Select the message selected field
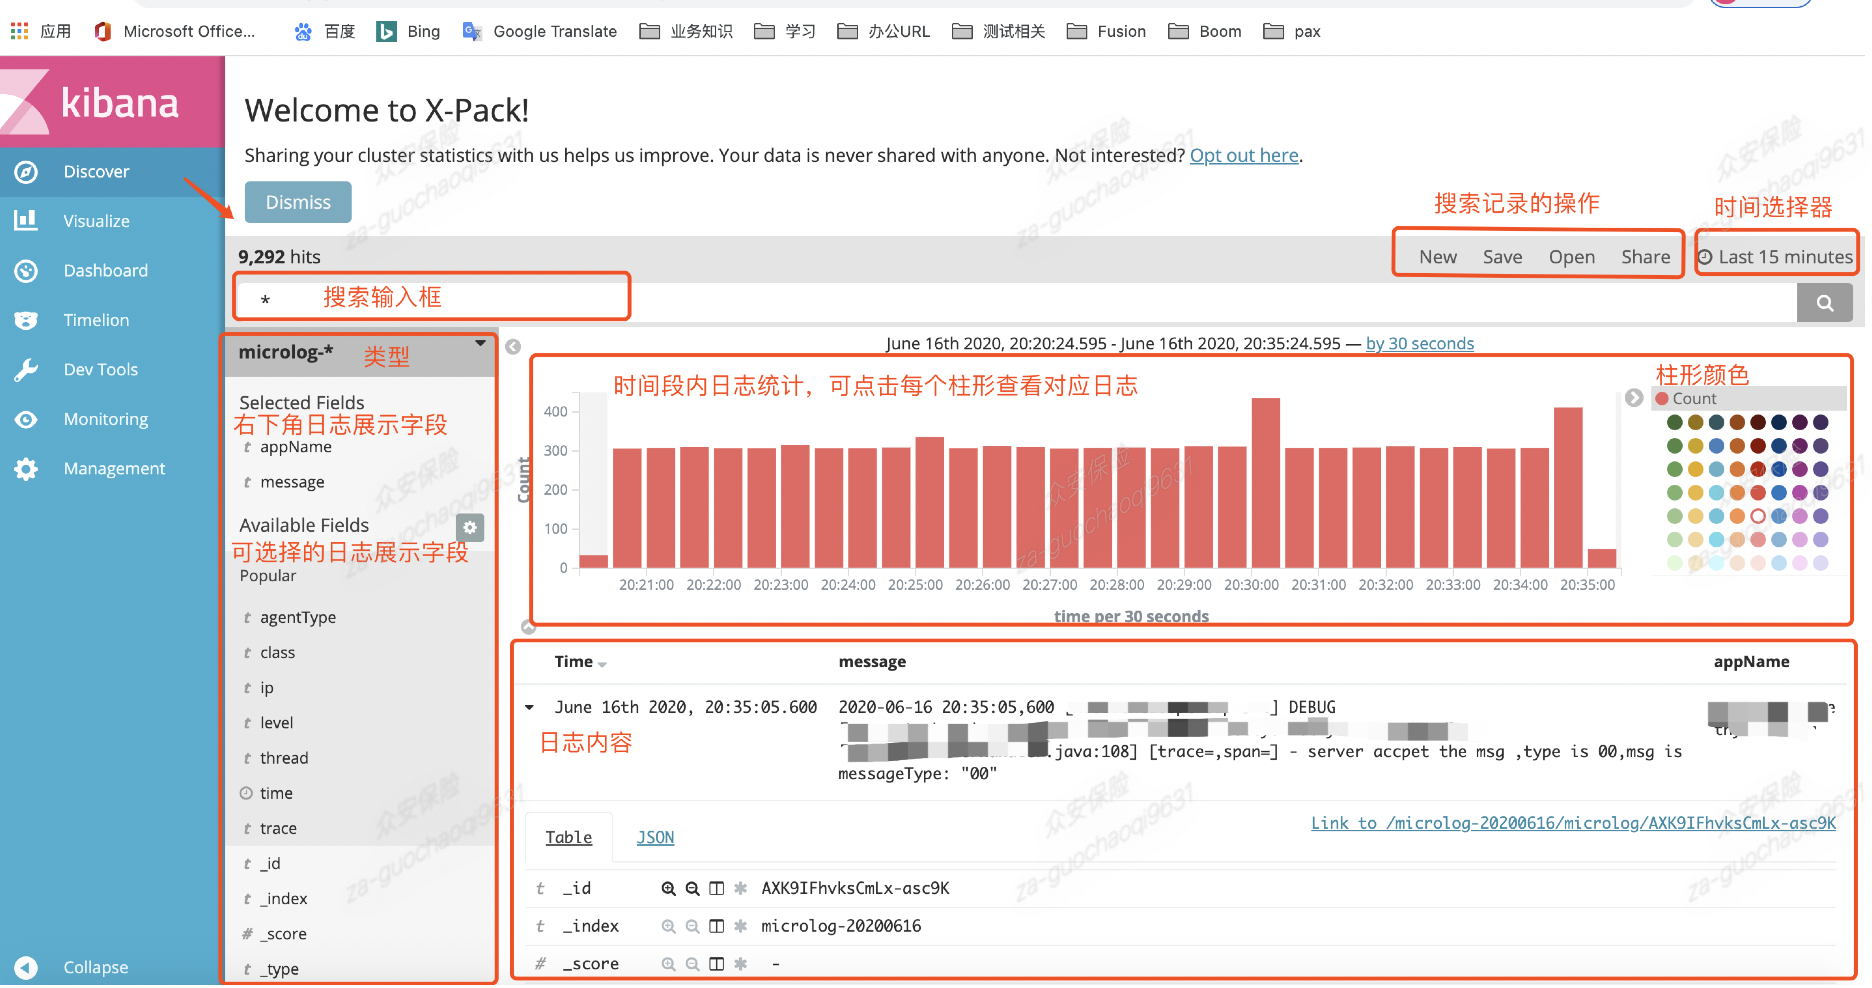The image size is (1872, 988). (292, 482)
